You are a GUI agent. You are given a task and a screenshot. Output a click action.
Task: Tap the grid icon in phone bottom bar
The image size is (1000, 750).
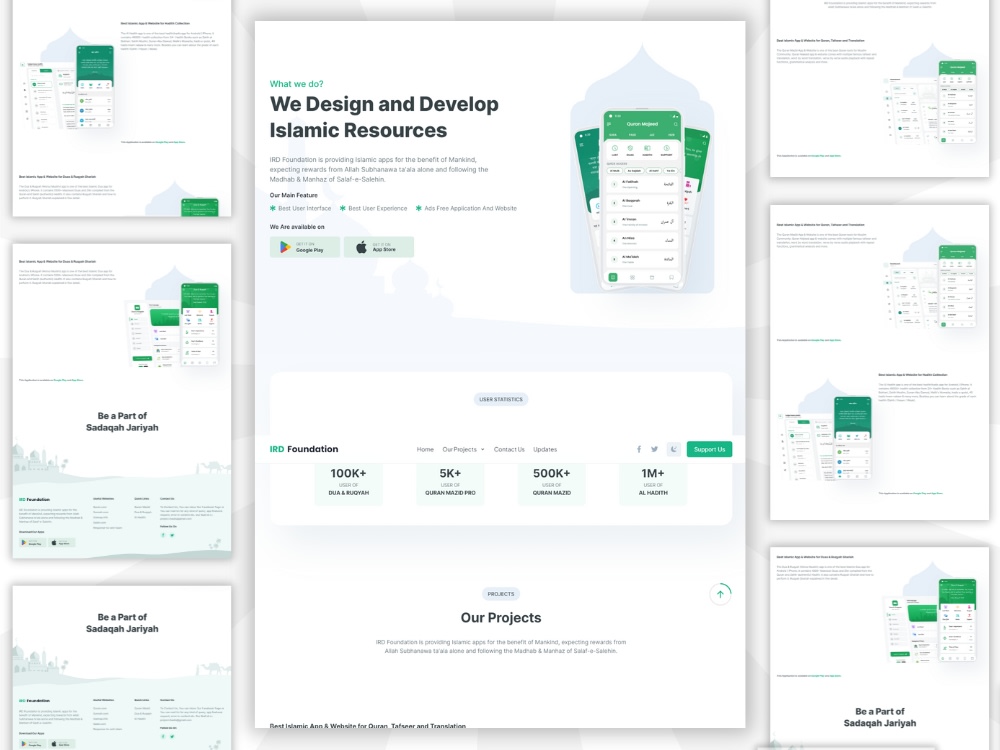(x=633, y=277)
